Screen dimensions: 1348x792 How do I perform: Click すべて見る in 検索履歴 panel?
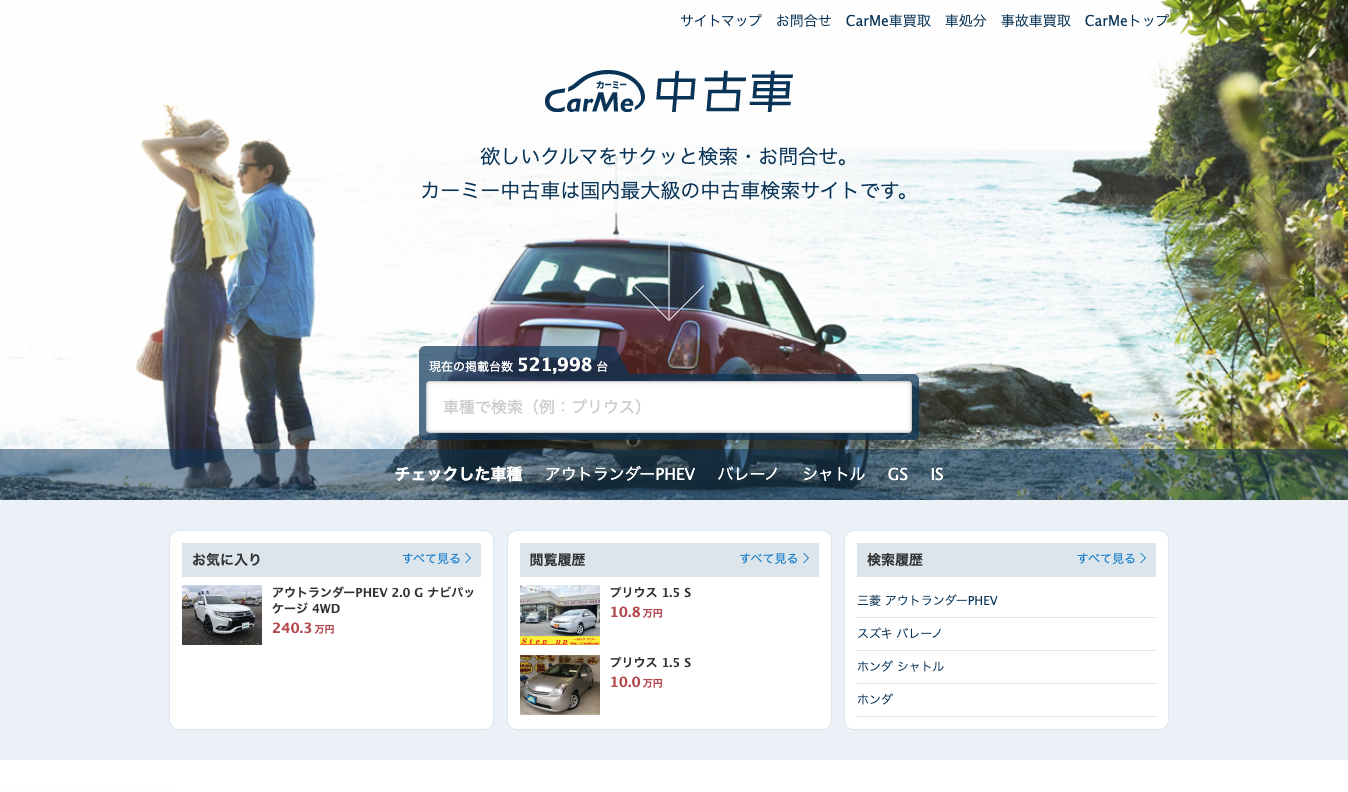point(1112,558)
